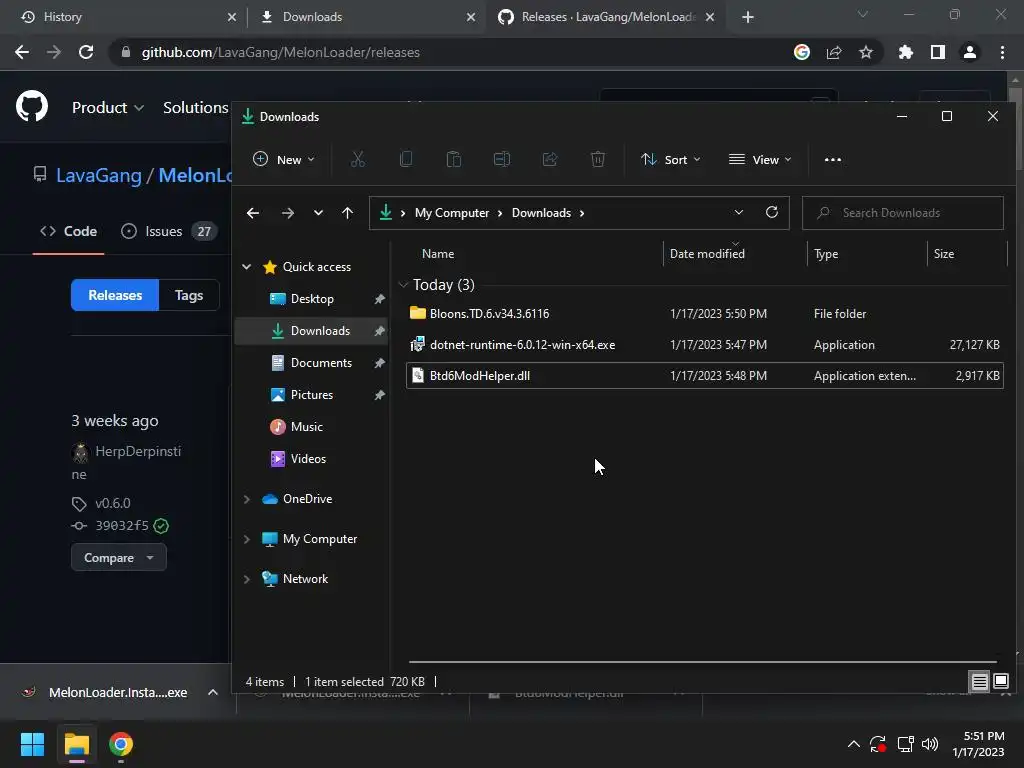Image resolution: width=1024 pixels, height=768 pixels.
Task: Open Windows Start menu
Action: tap(32, 744)
